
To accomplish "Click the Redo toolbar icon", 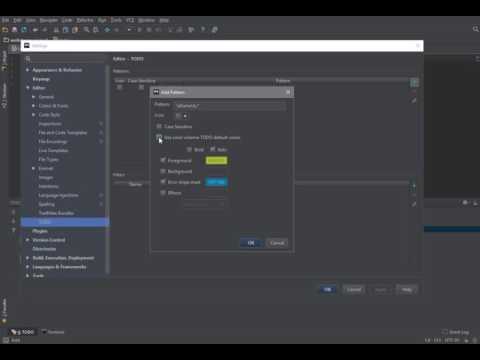I will point(45,30).
